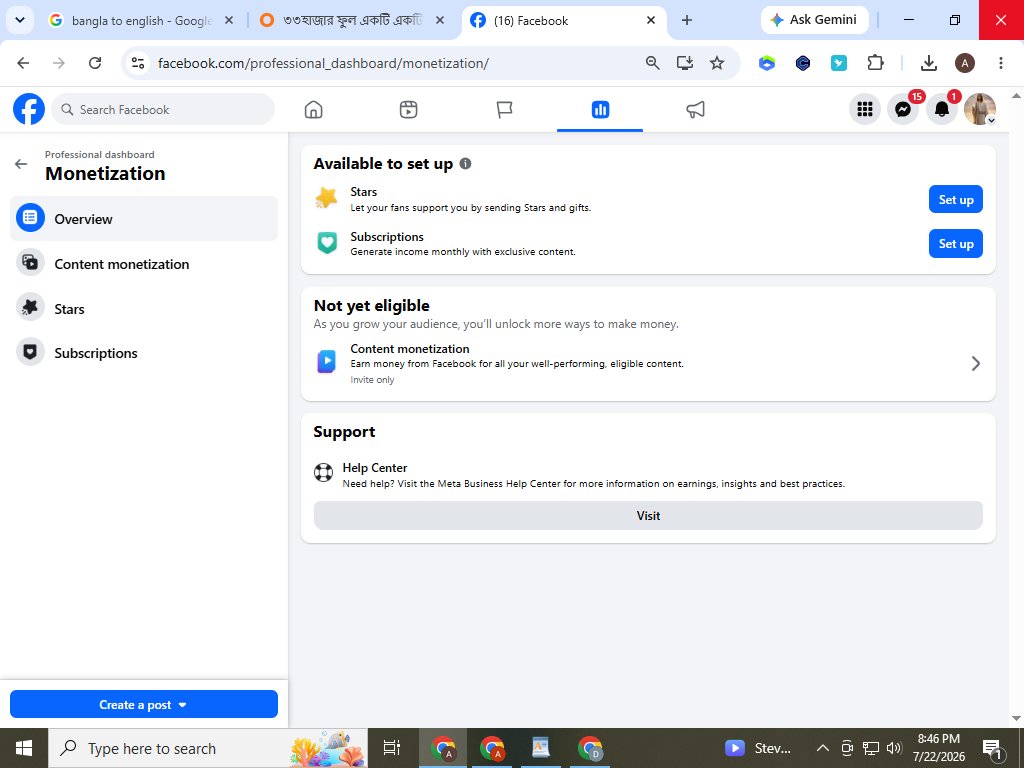Click the address bar URL
1024x768 pixels.
point(323,63)
